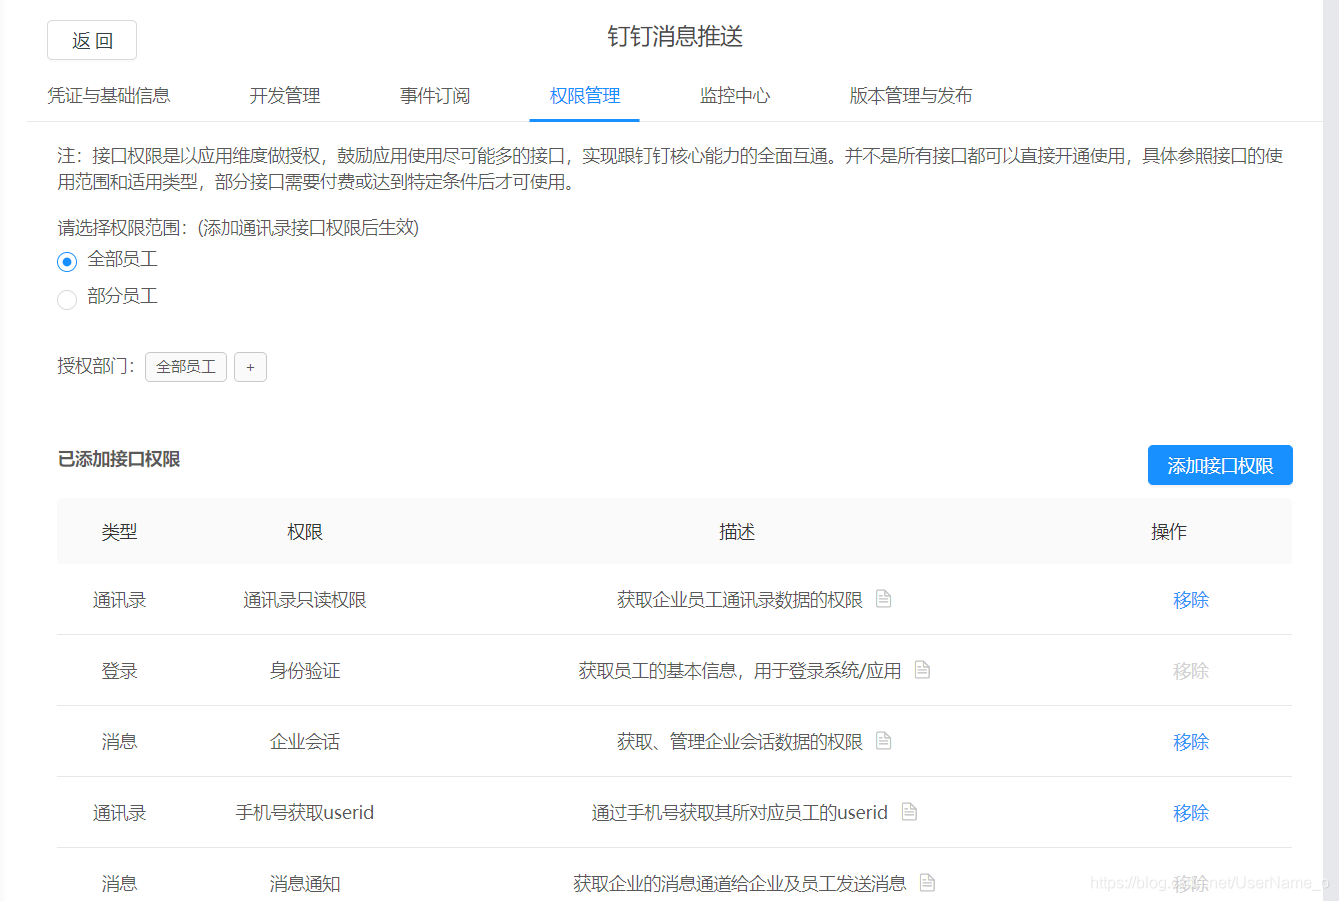
Task: Click the 企业会话 permission cell
Action: click(305, 742)
